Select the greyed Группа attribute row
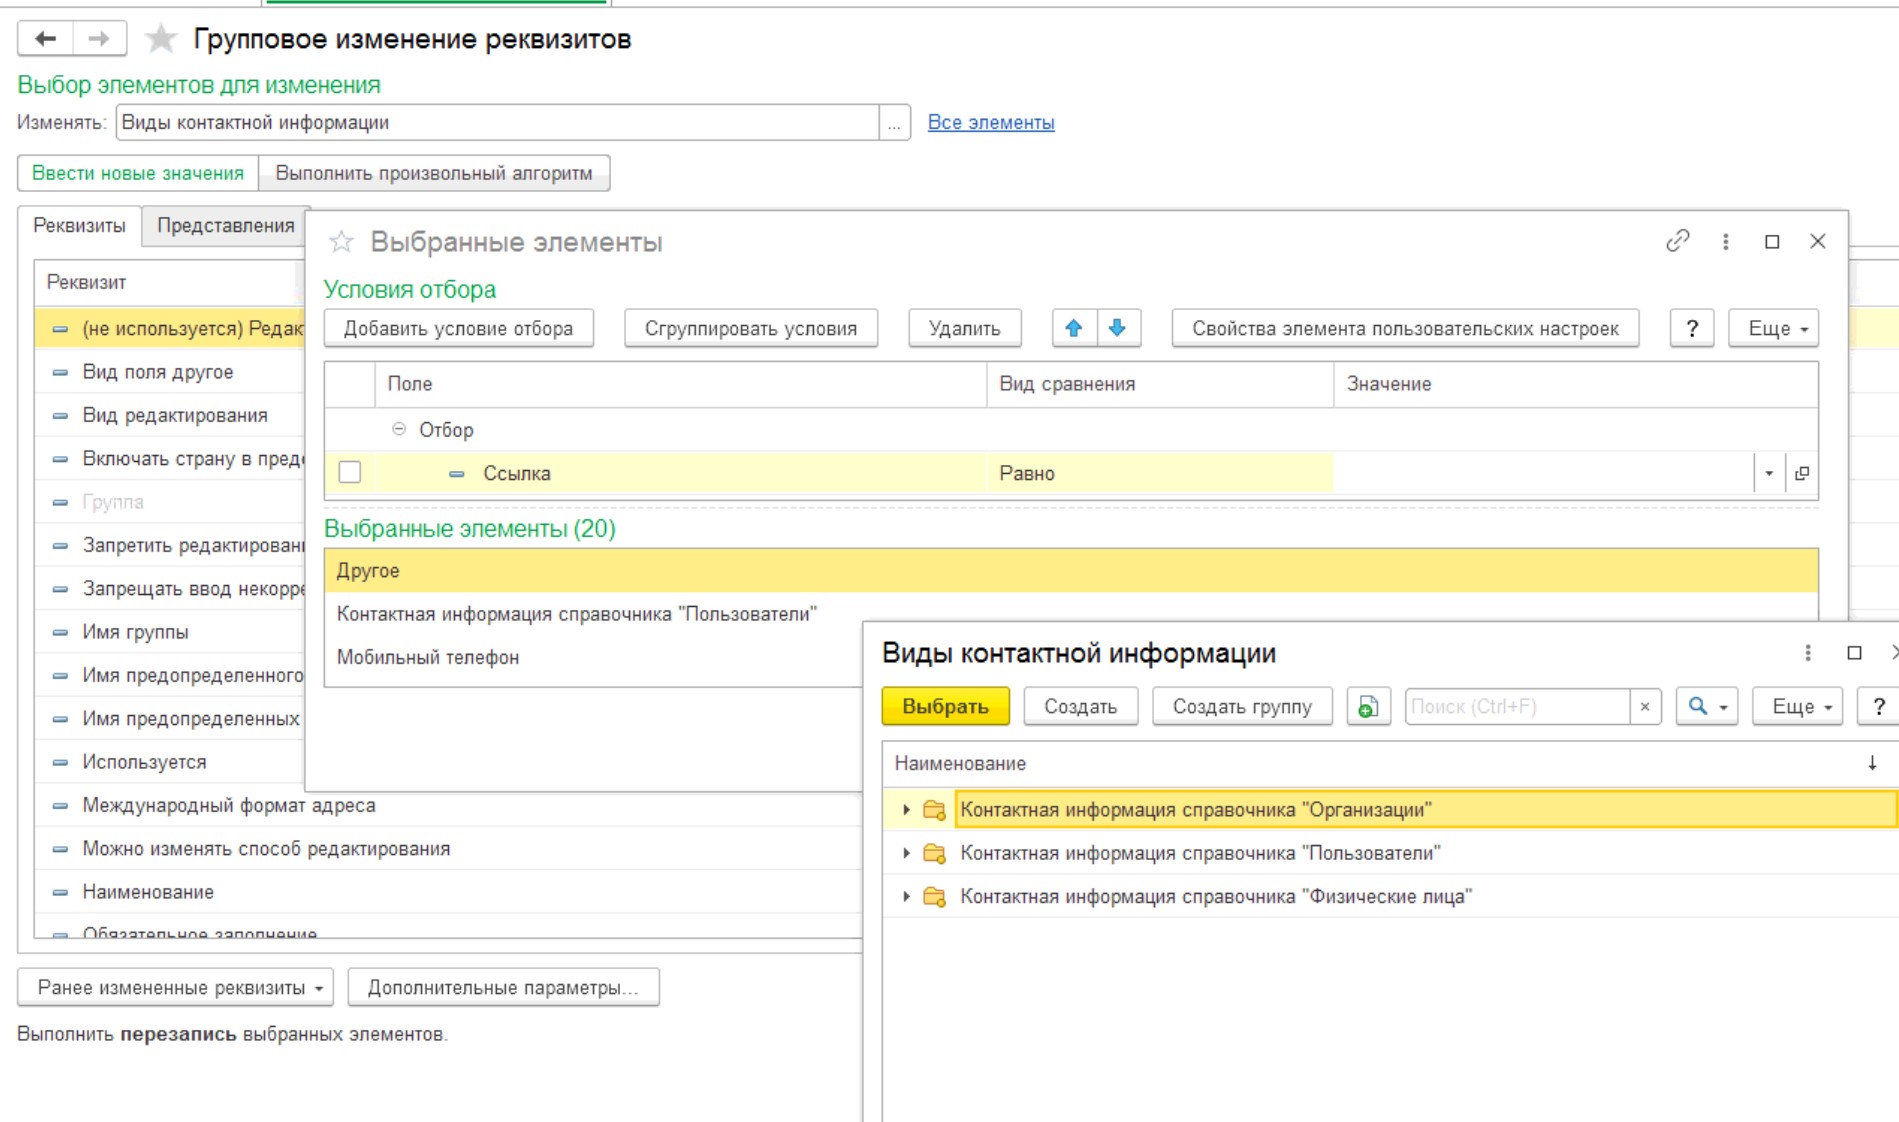Viewport: 1899px width, 1122px height. (170, 502)
